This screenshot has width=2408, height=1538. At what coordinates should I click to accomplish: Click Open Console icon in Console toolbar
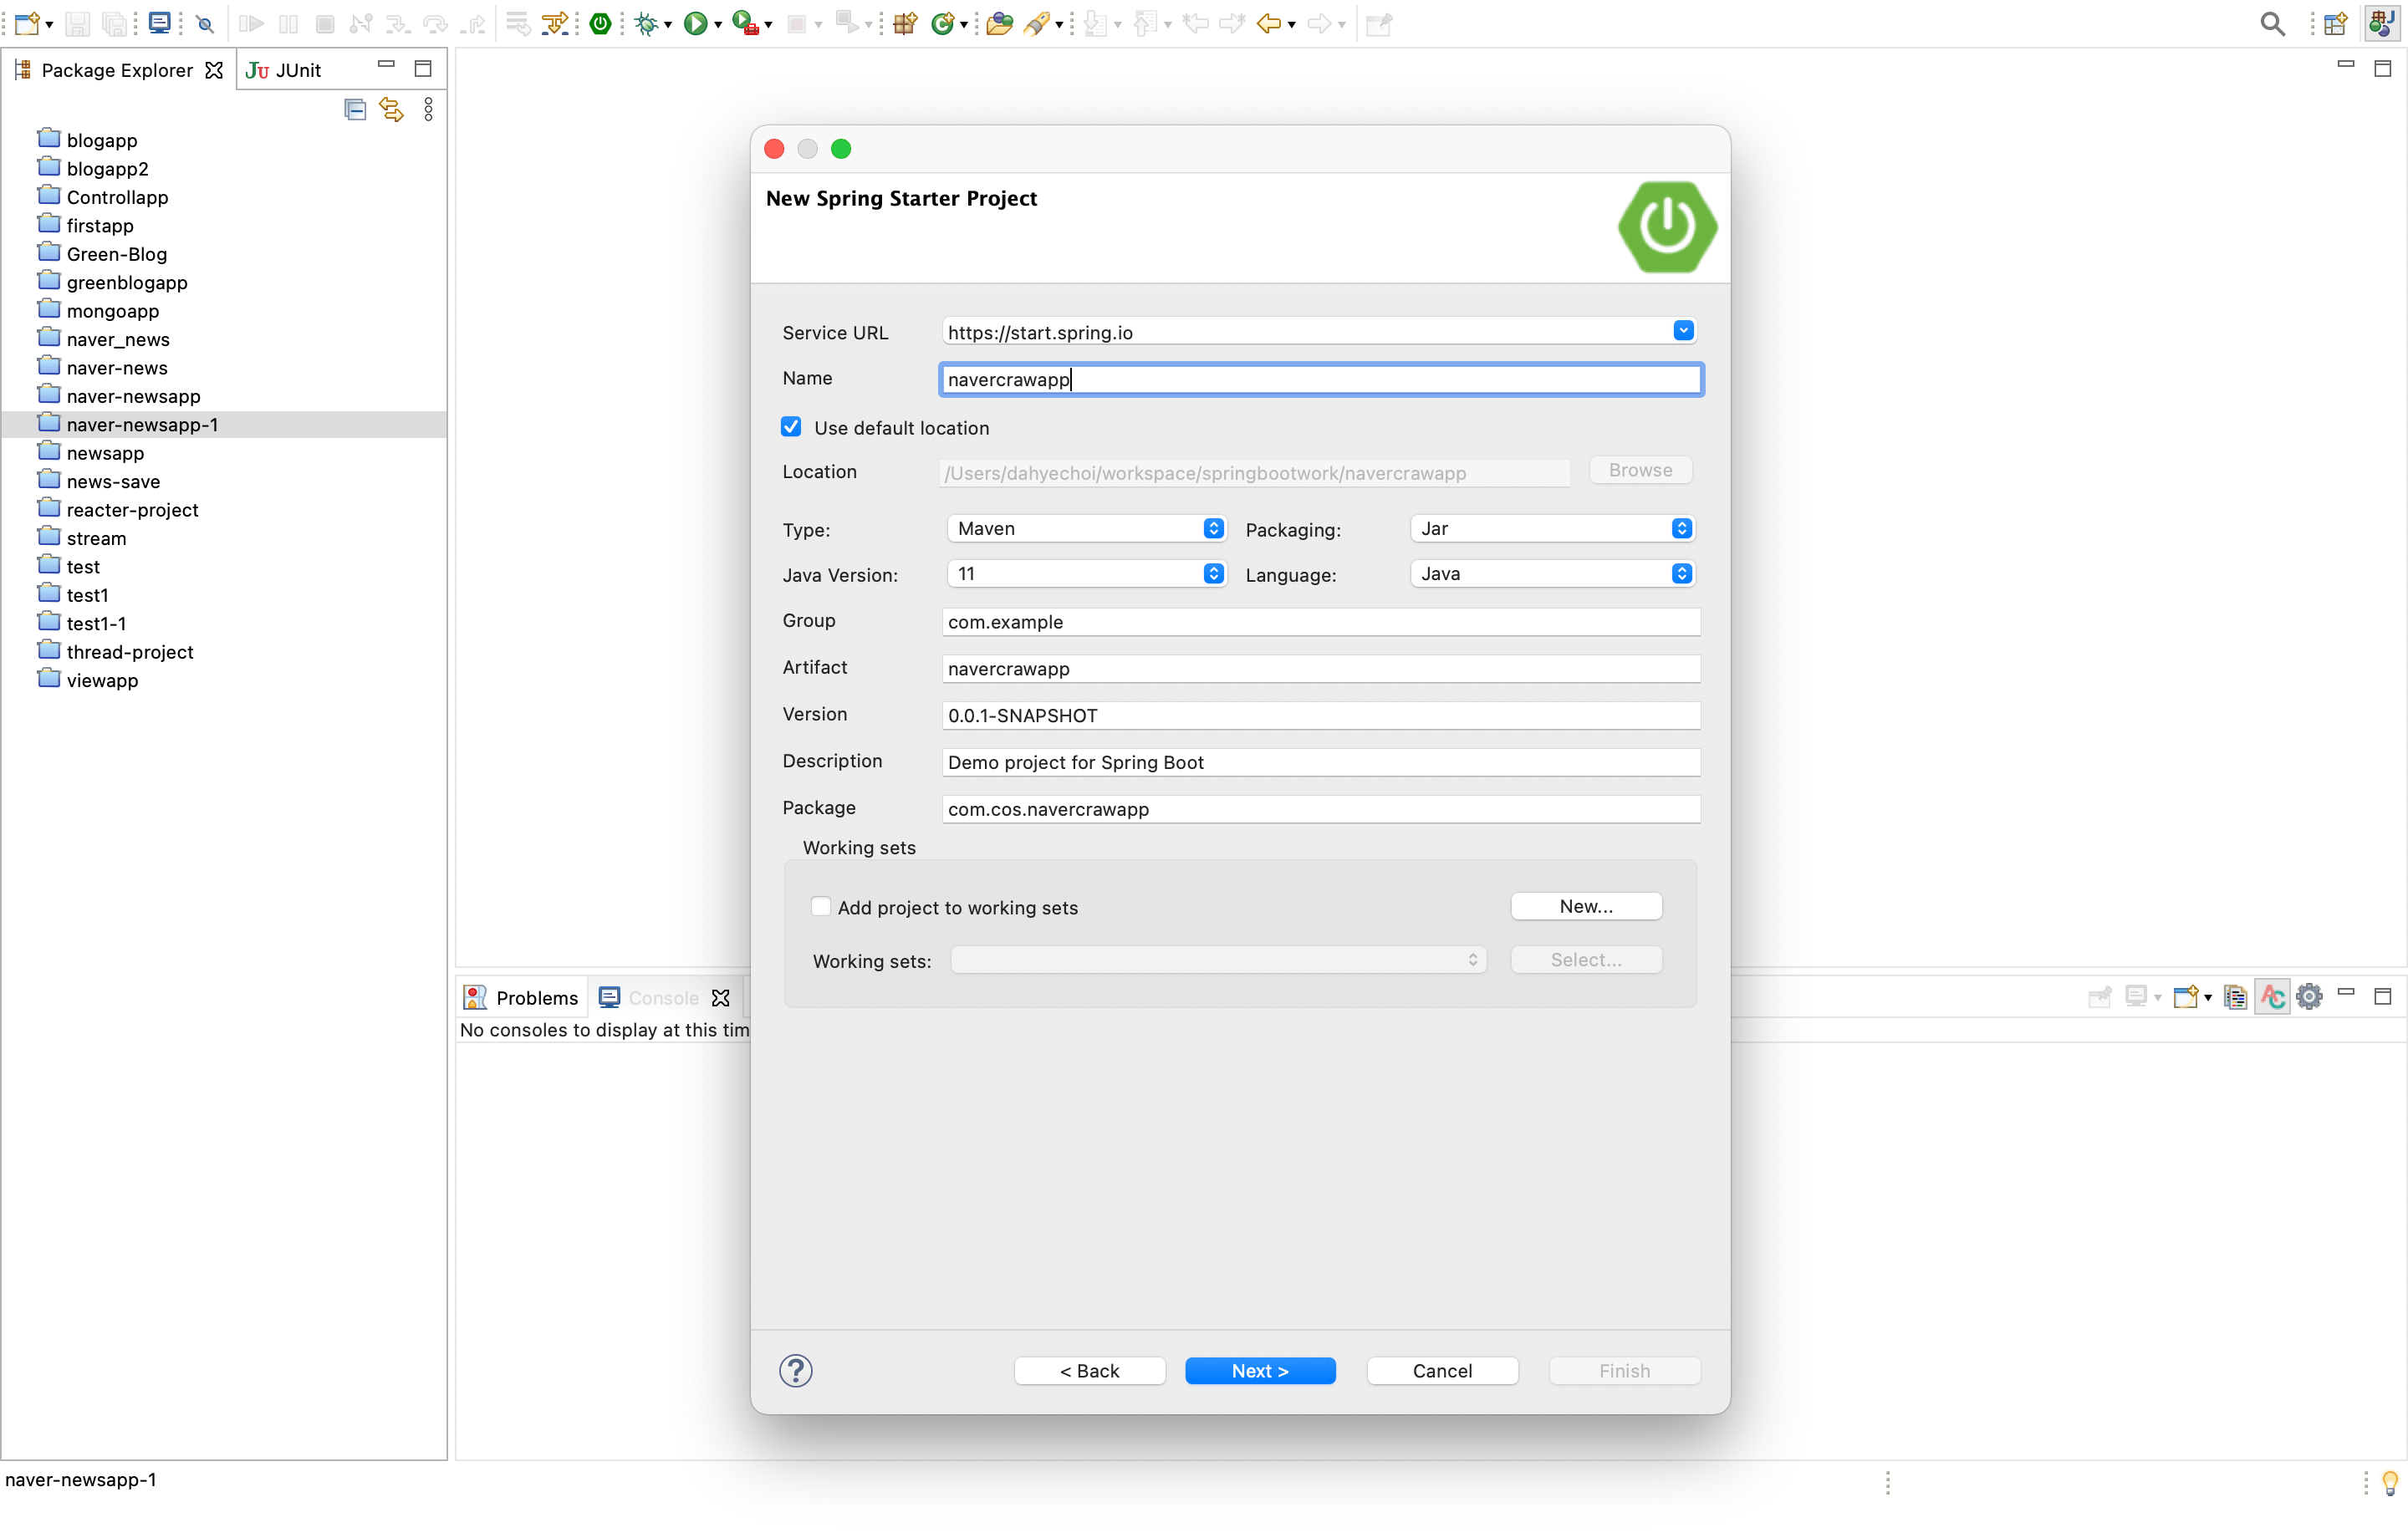[x=2185, y=997]
